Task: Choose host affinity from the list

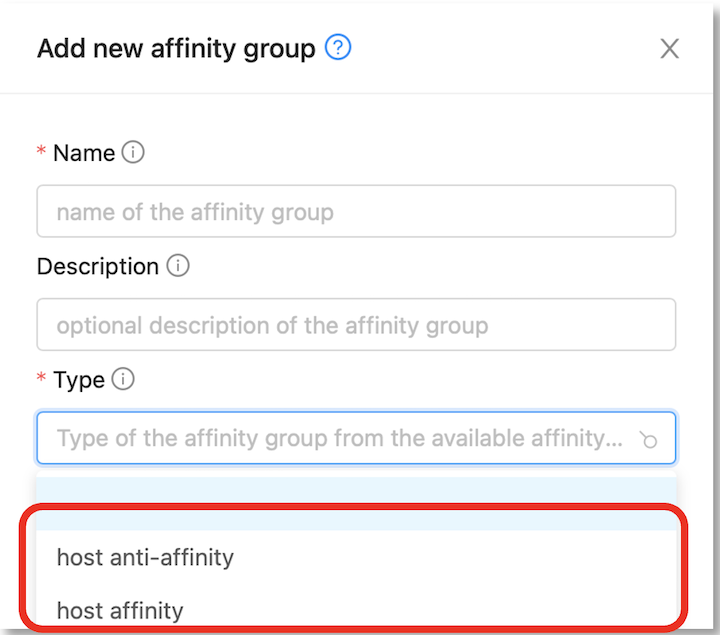Action: pyautogui.click(x=356, y=610)
